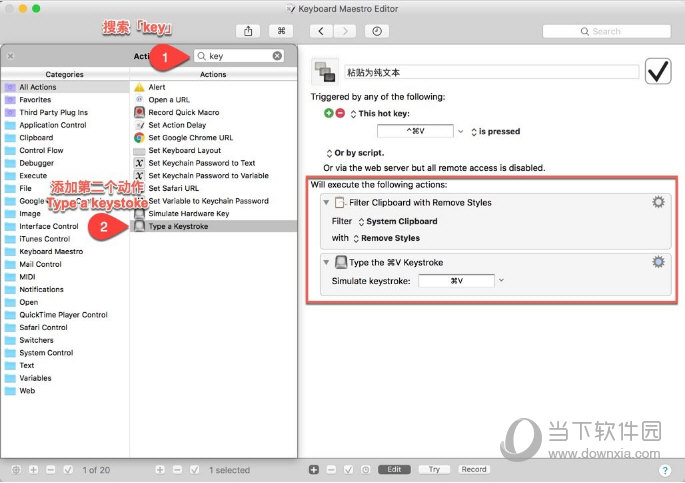Toggle action enabled checkmark at bottom
The height and width of the screenshot is (483, 685).
349,470
